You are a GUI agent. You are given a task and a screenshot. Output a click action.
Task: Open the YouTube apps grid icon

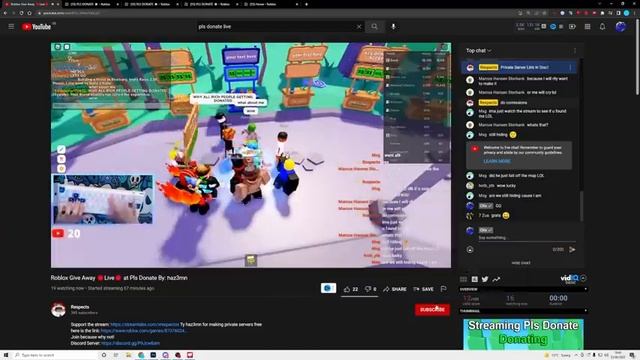(587, 27)
